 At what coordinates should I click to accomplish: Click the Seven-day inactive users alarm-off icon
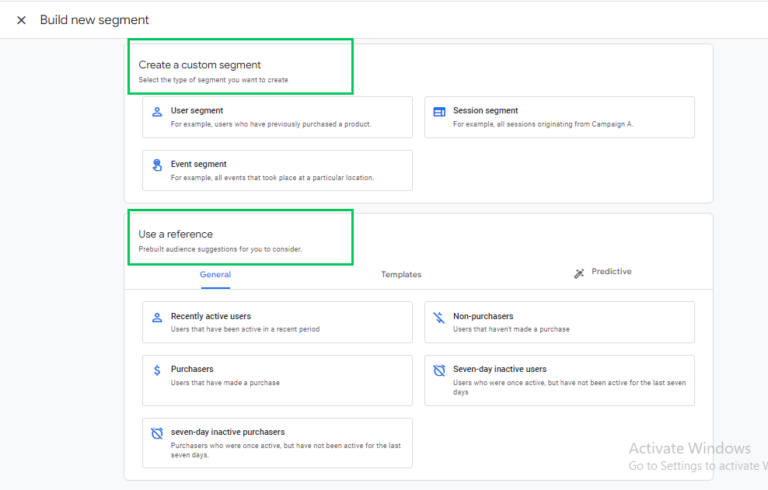tap(439, 370)
